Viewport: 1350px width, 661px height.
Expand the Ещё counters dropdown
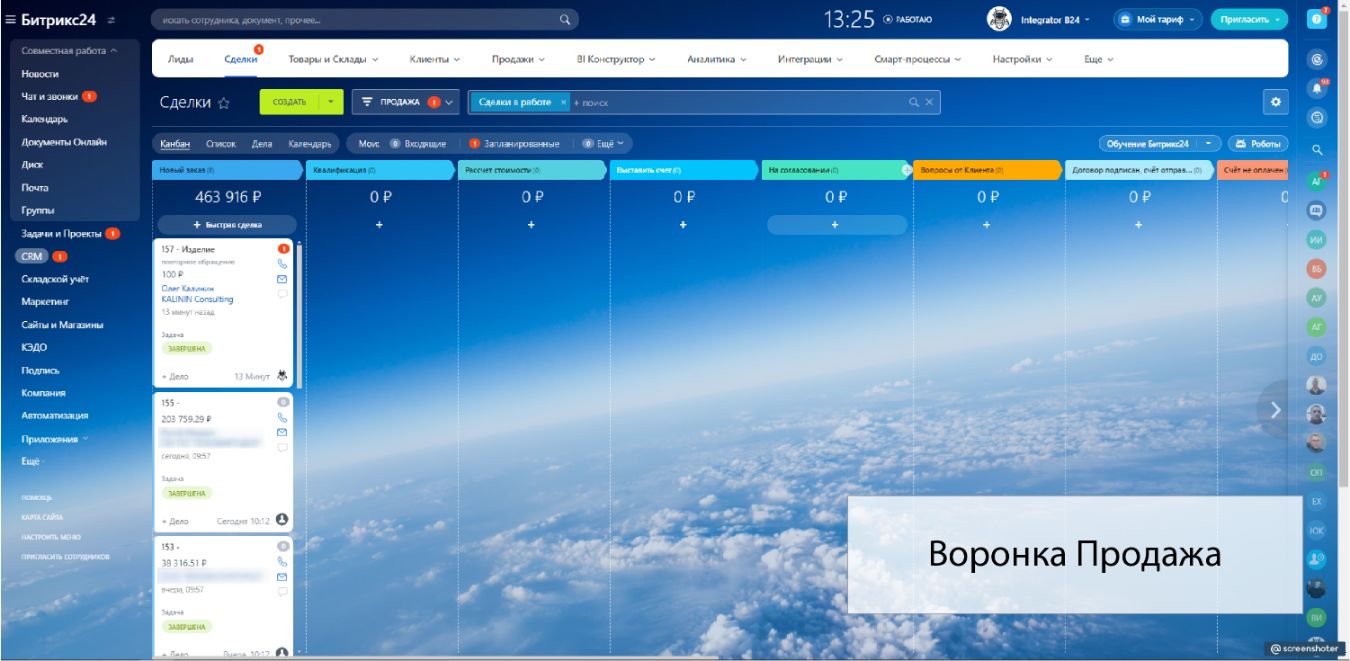(x=605, y=144)
